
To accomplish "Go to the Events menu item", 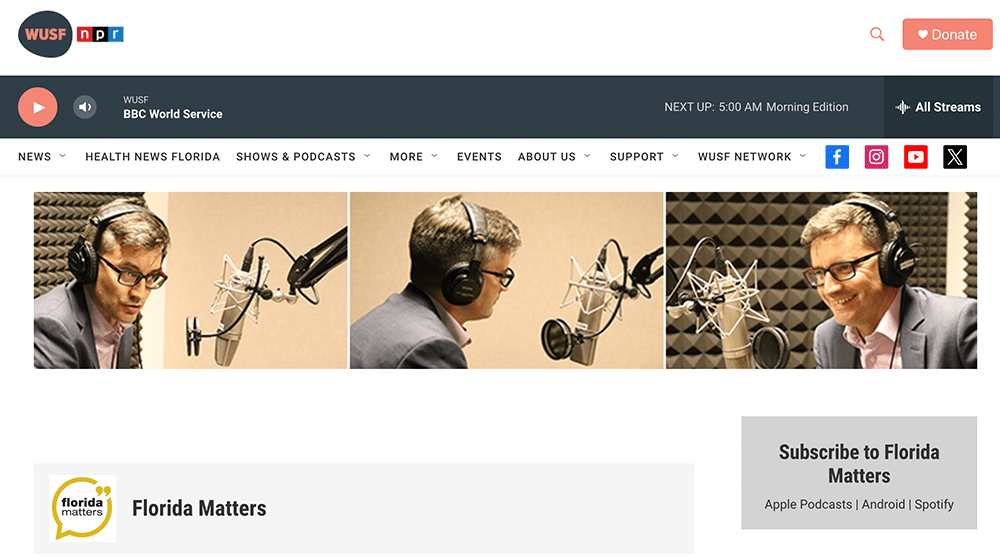I will point(479,157).
